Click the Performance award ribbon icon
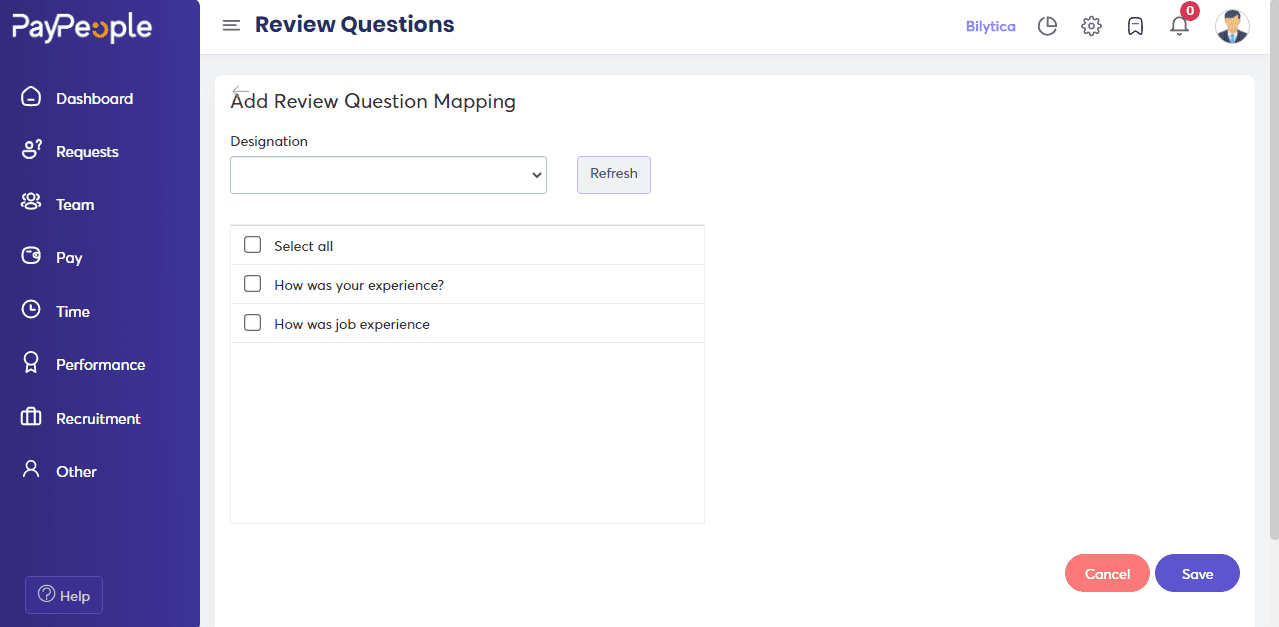The width and height of the screenshot is (1279, 627). (x=31, y=363)
